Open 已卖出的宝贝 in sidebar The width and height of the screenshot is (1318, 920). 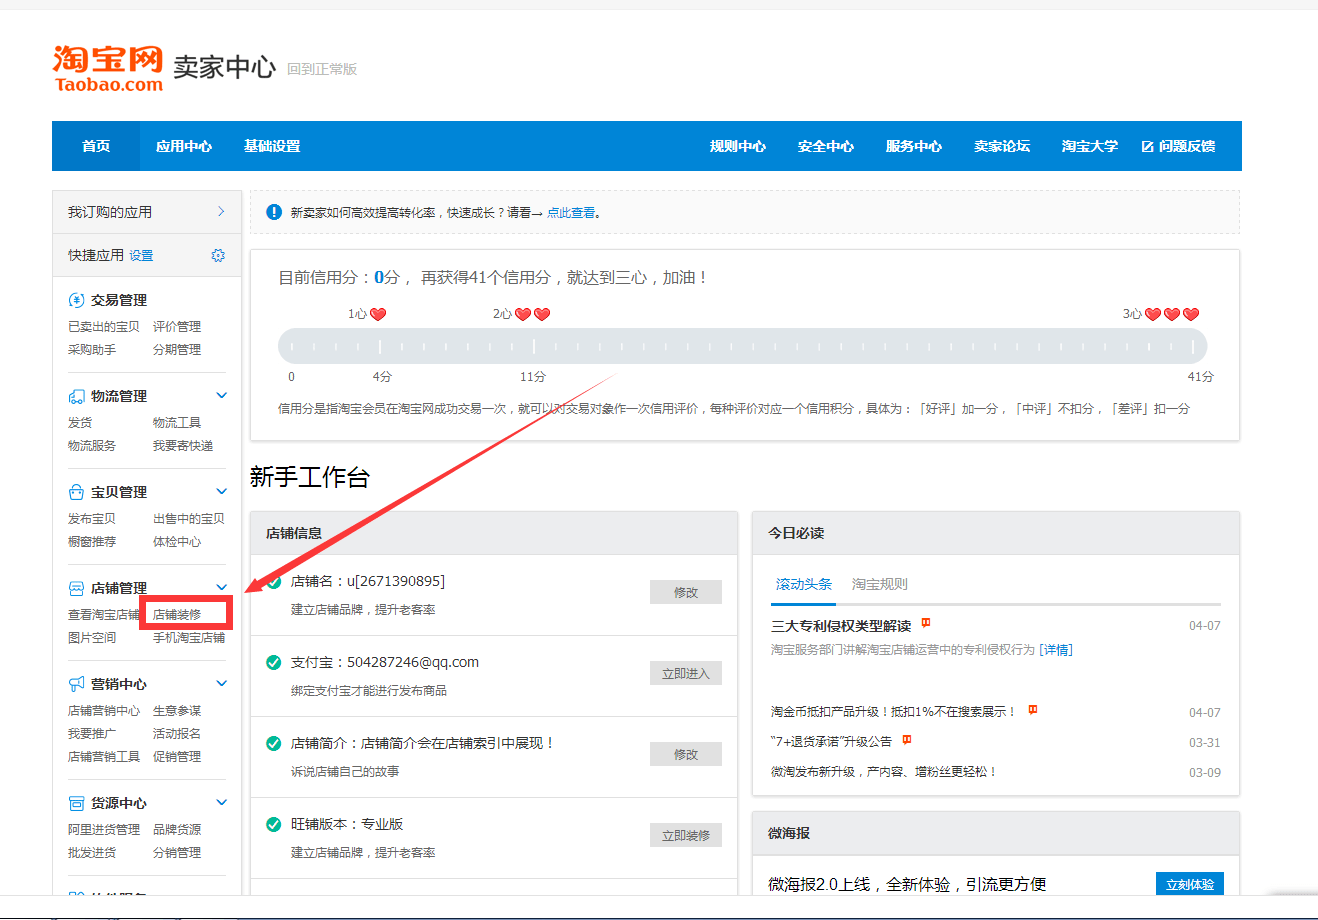pos(104,326)
